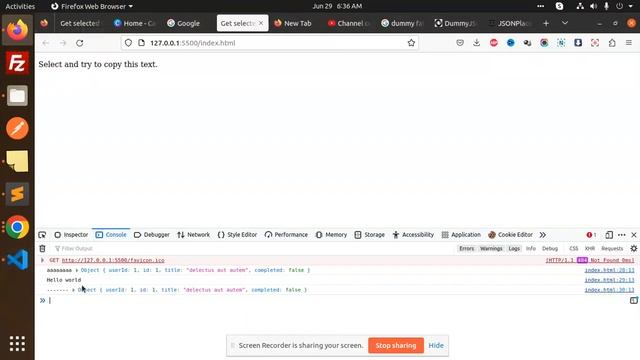Toggle the Logs filter
Screen dimensions: 640x360
[x=514, y=249]
